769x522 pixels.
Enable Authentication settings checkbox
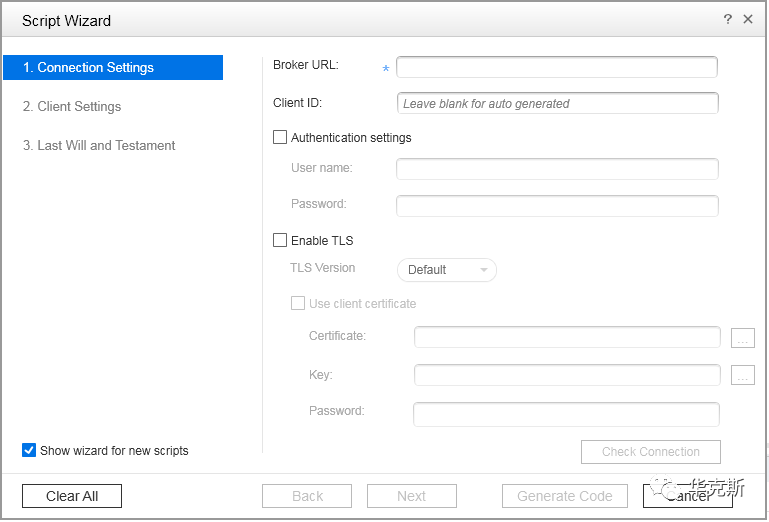[280, 137]
